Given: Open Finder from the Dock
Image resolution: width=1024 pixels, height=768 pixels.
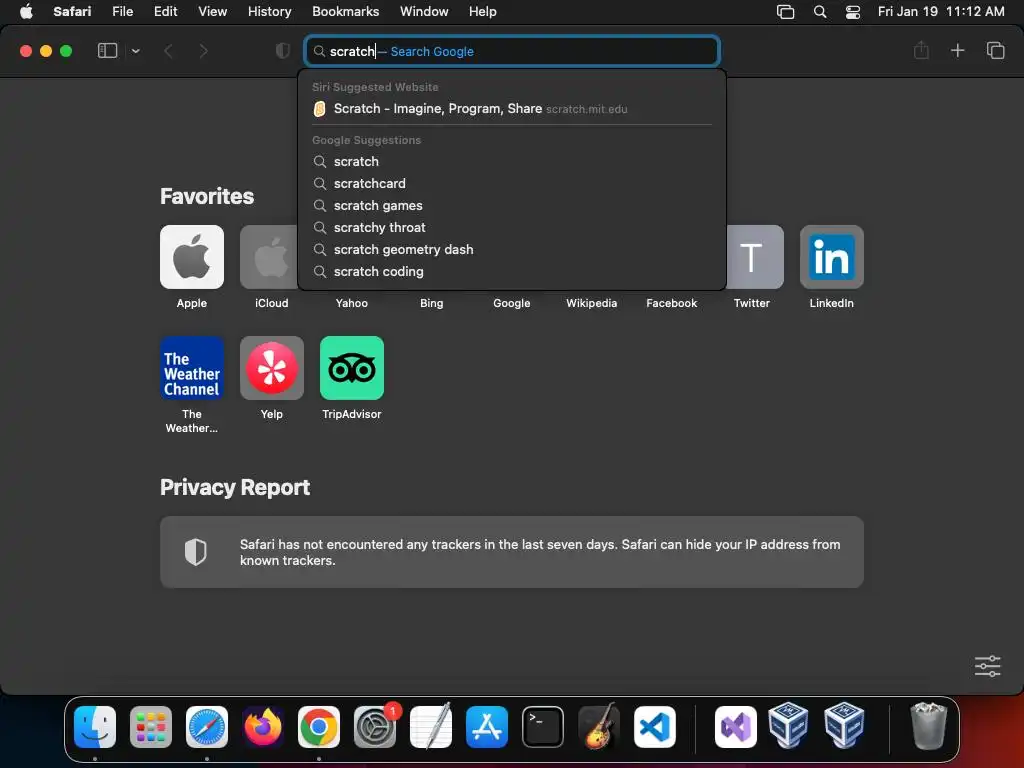Looking at the screenshot, I should [x=95, y=727].
